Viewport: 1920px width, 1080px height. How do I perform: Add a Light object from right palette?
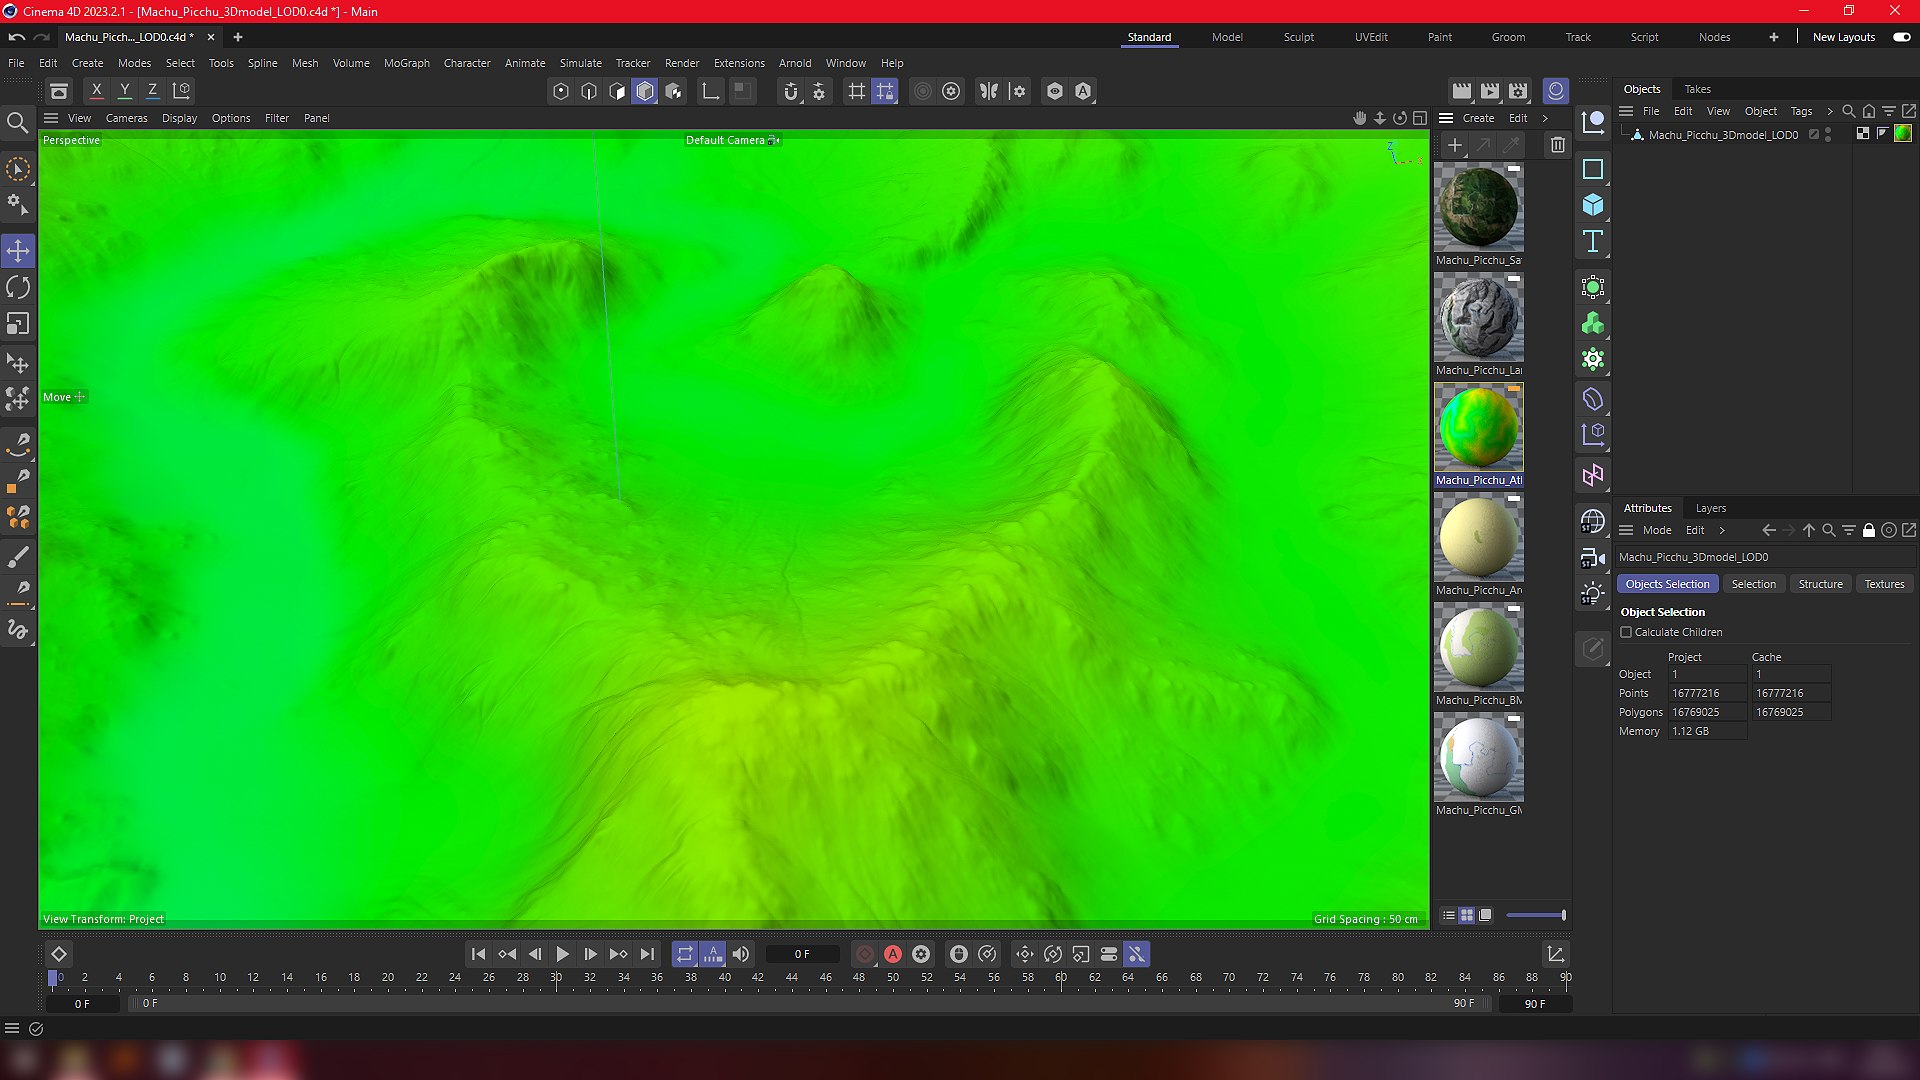[x=1593, y=593]
